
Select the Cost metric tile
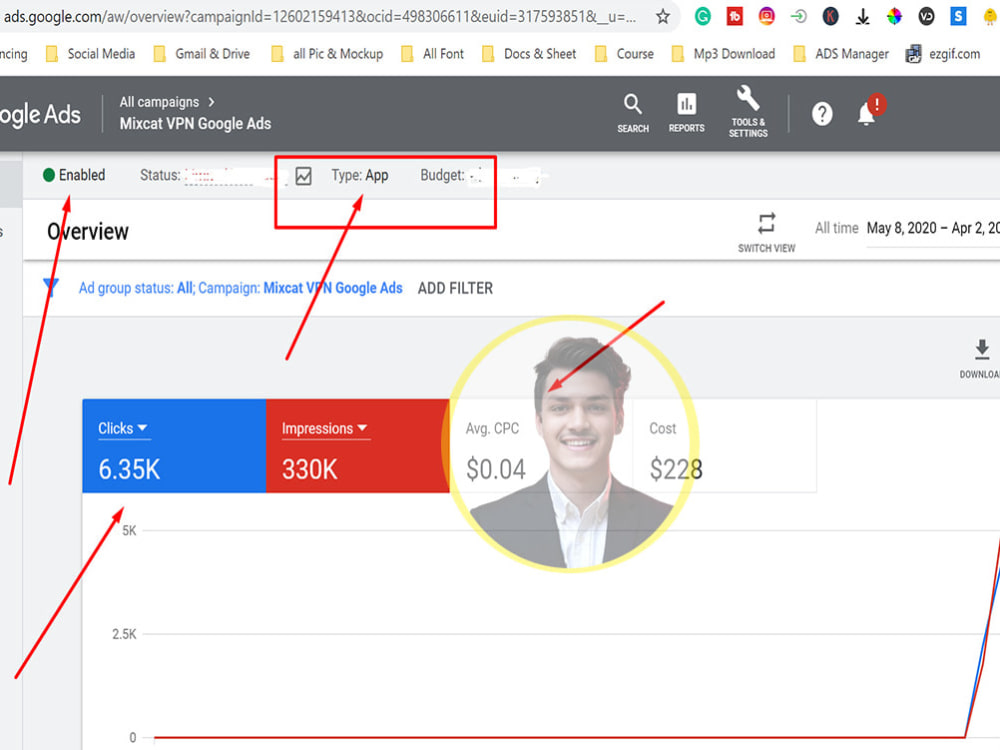[x=724, y=446]
